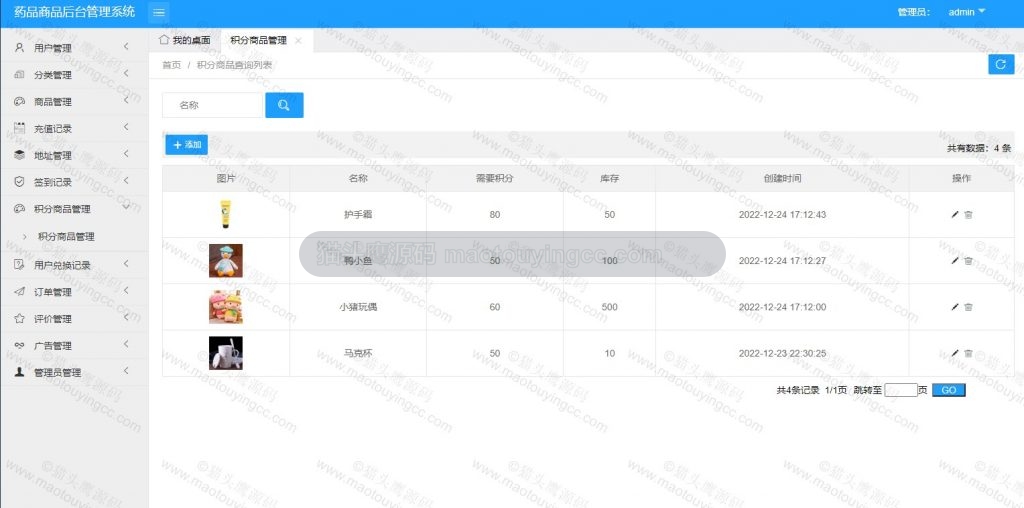Expand the 充值记录 menu chevron
This screenshot has height=508, width=1024.
[126, 127]
